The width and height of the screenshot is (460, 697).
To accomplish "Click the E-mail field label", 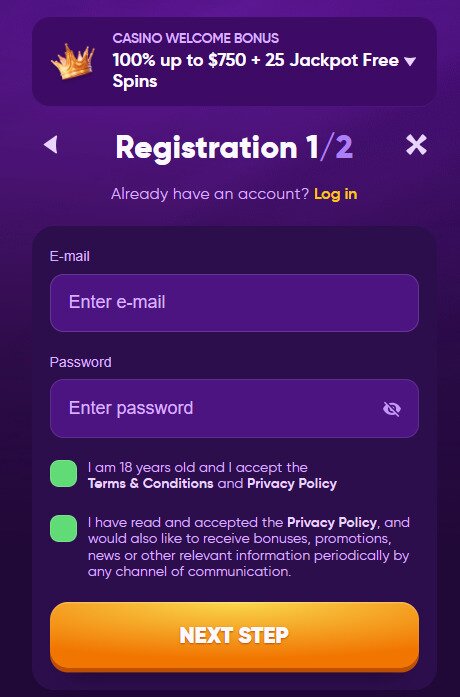I will click(70, 256).
